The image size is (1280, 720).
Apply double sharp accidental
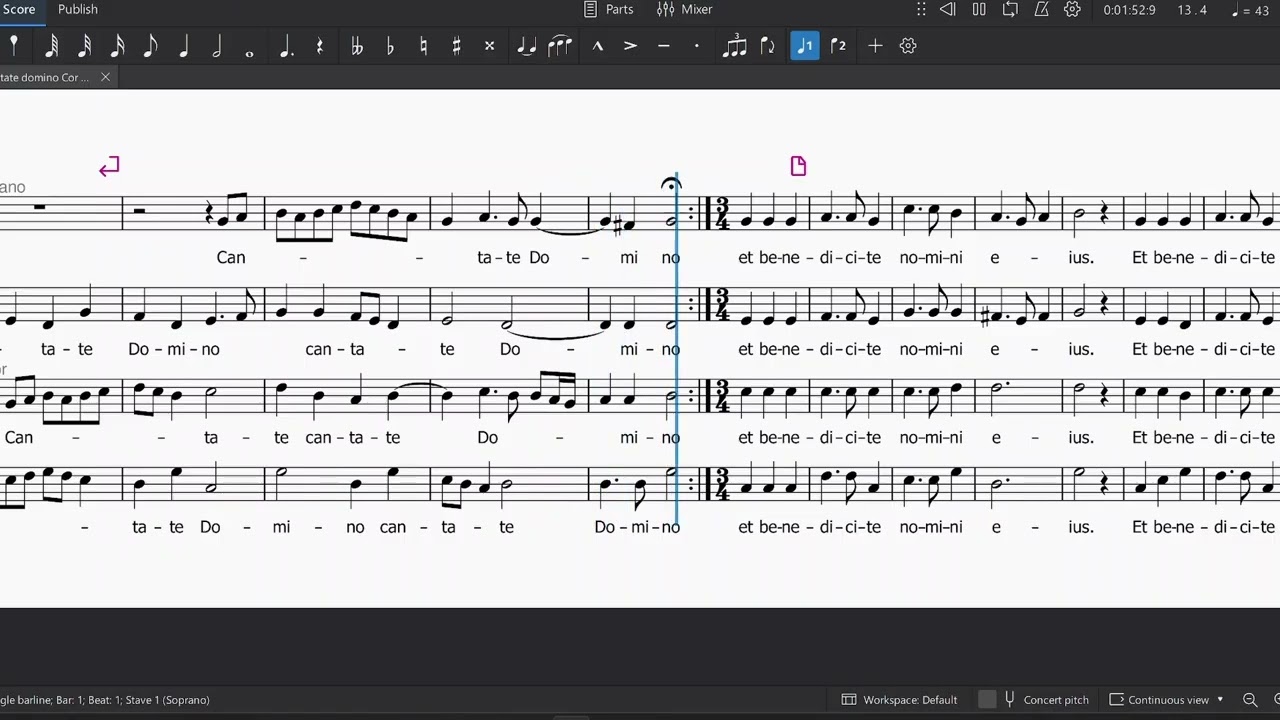click(489, 45)
